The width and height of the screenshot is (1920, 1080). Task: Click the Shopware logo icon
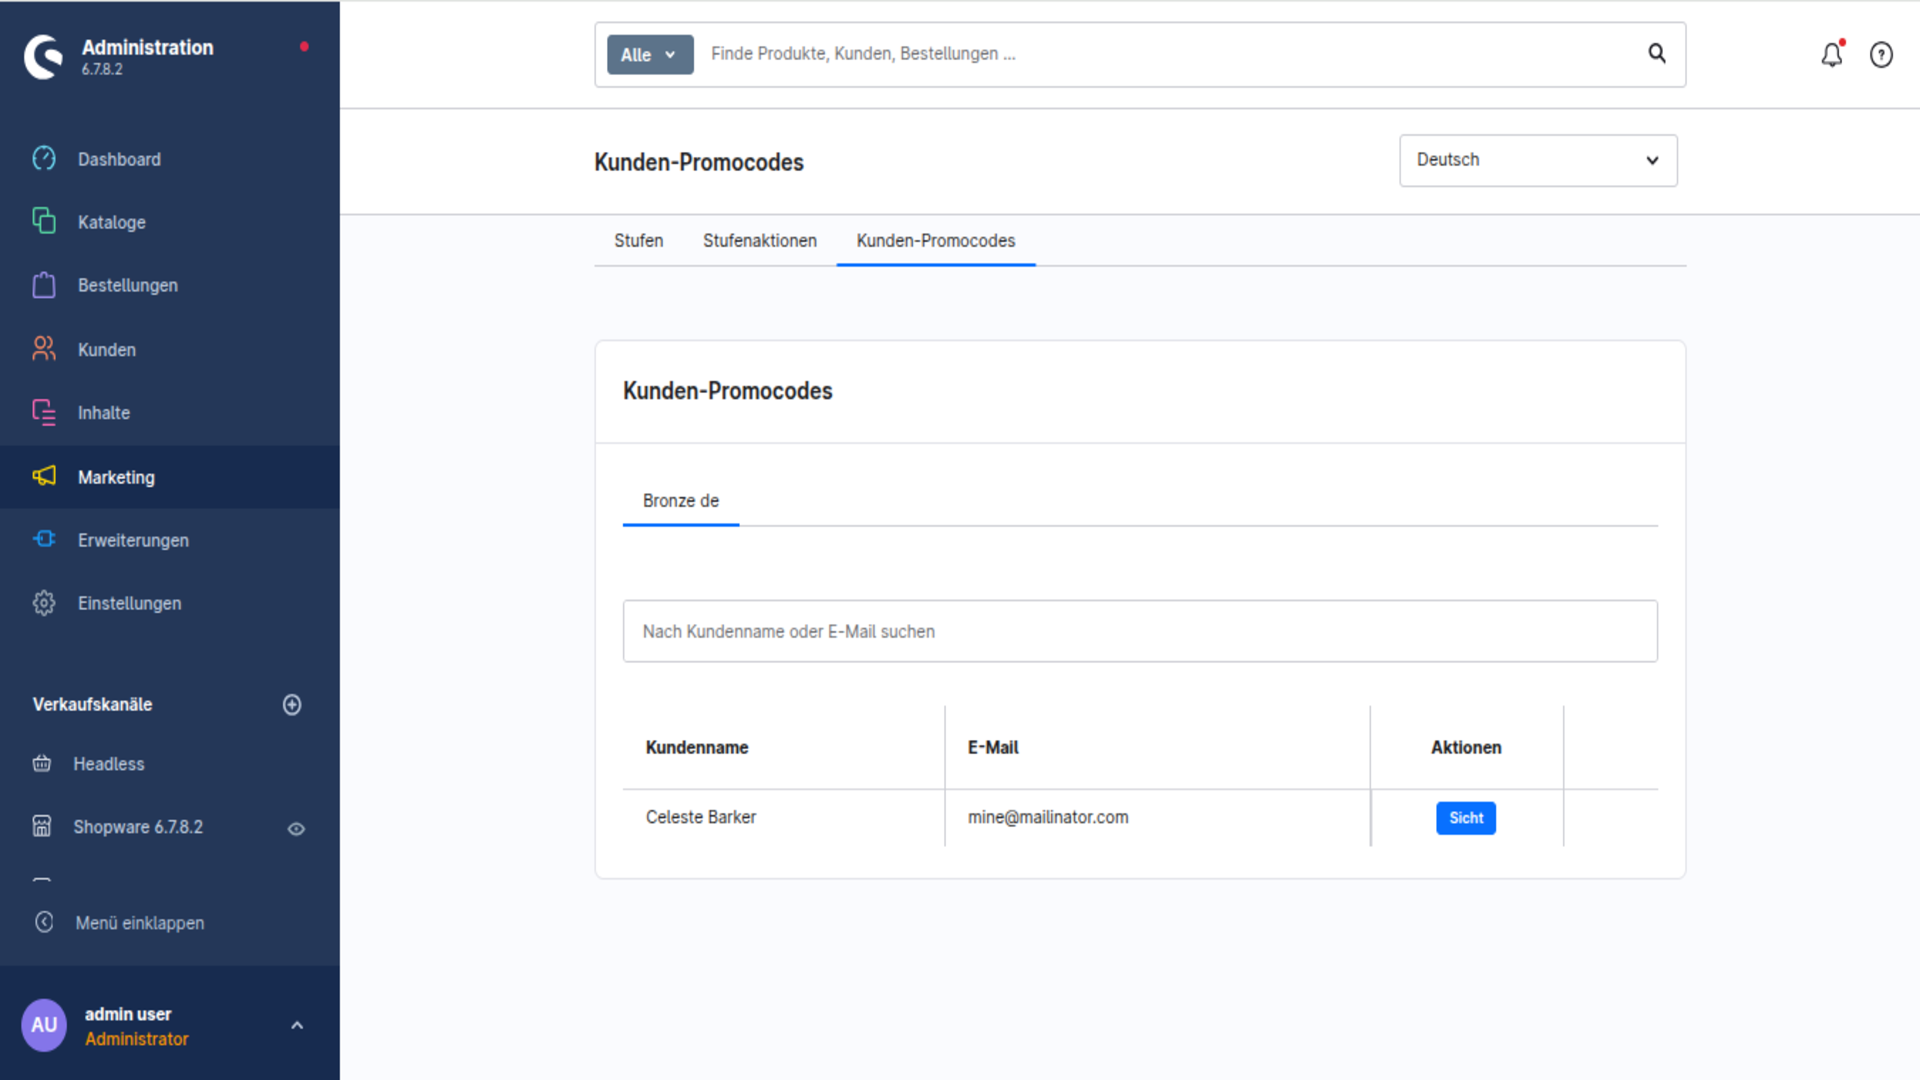[43, 57]
